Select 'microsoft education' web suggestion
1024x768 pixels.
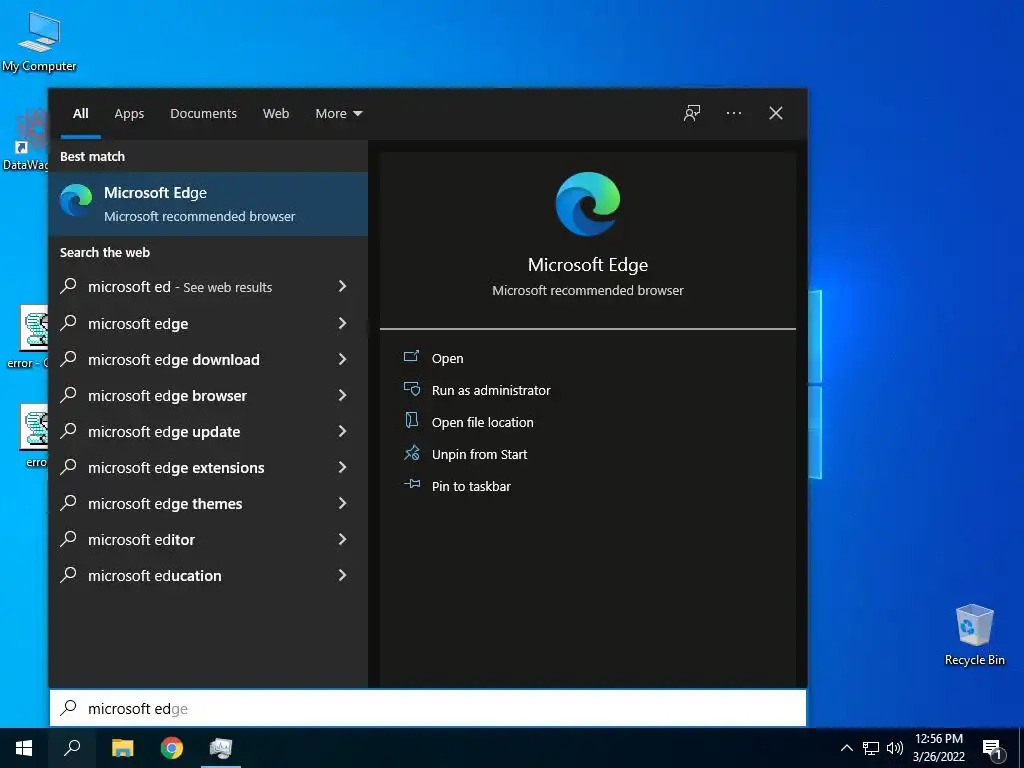208,575
